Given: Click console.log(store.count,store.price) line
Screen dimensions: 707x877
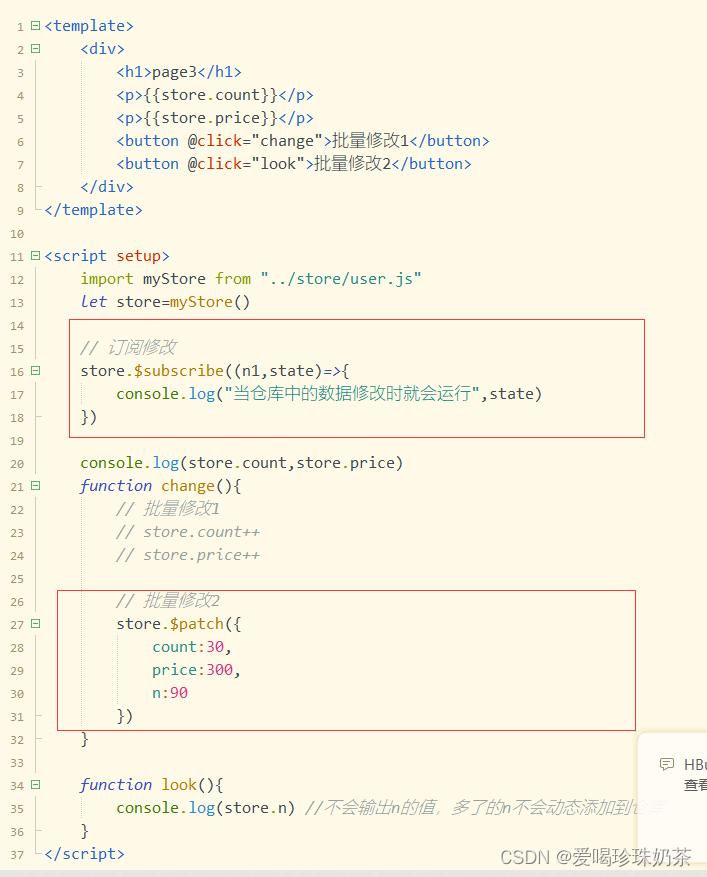Looking at the screenshot, I should click(x=242, y=463).
